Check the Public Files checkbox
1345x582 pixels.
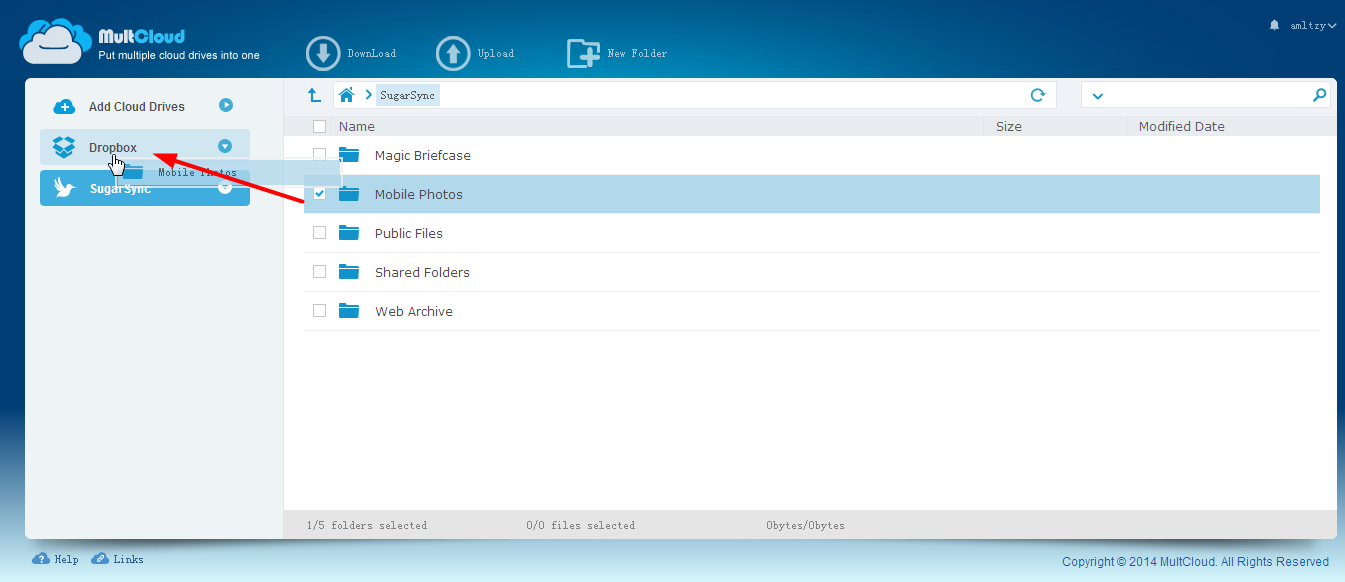pos(319,232)
